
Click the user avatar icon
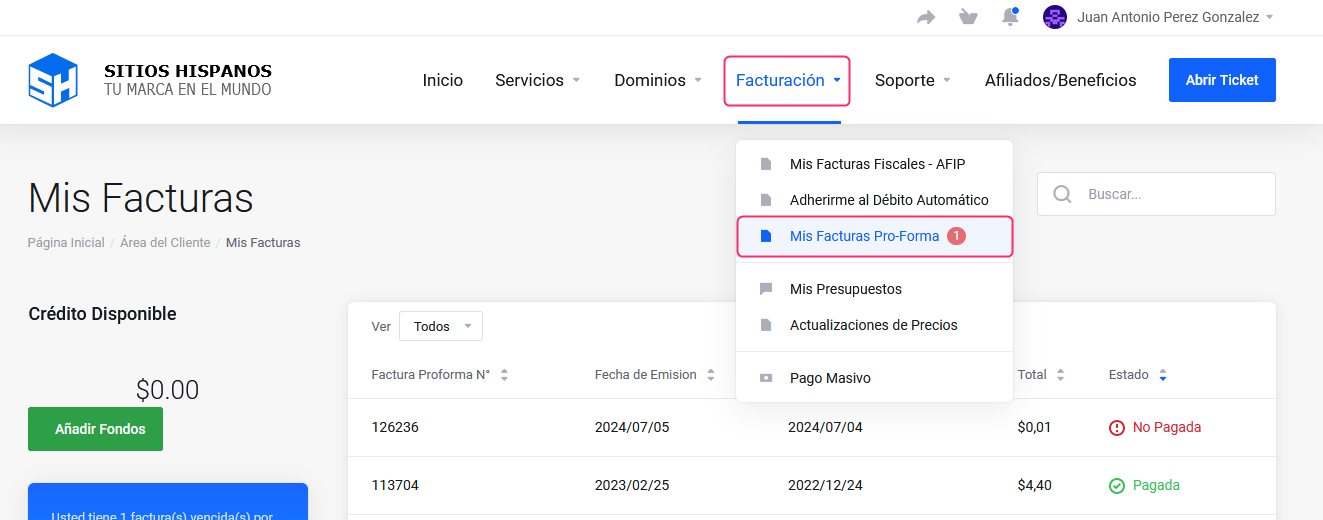pyautogui.click(x=1054, y=17)
